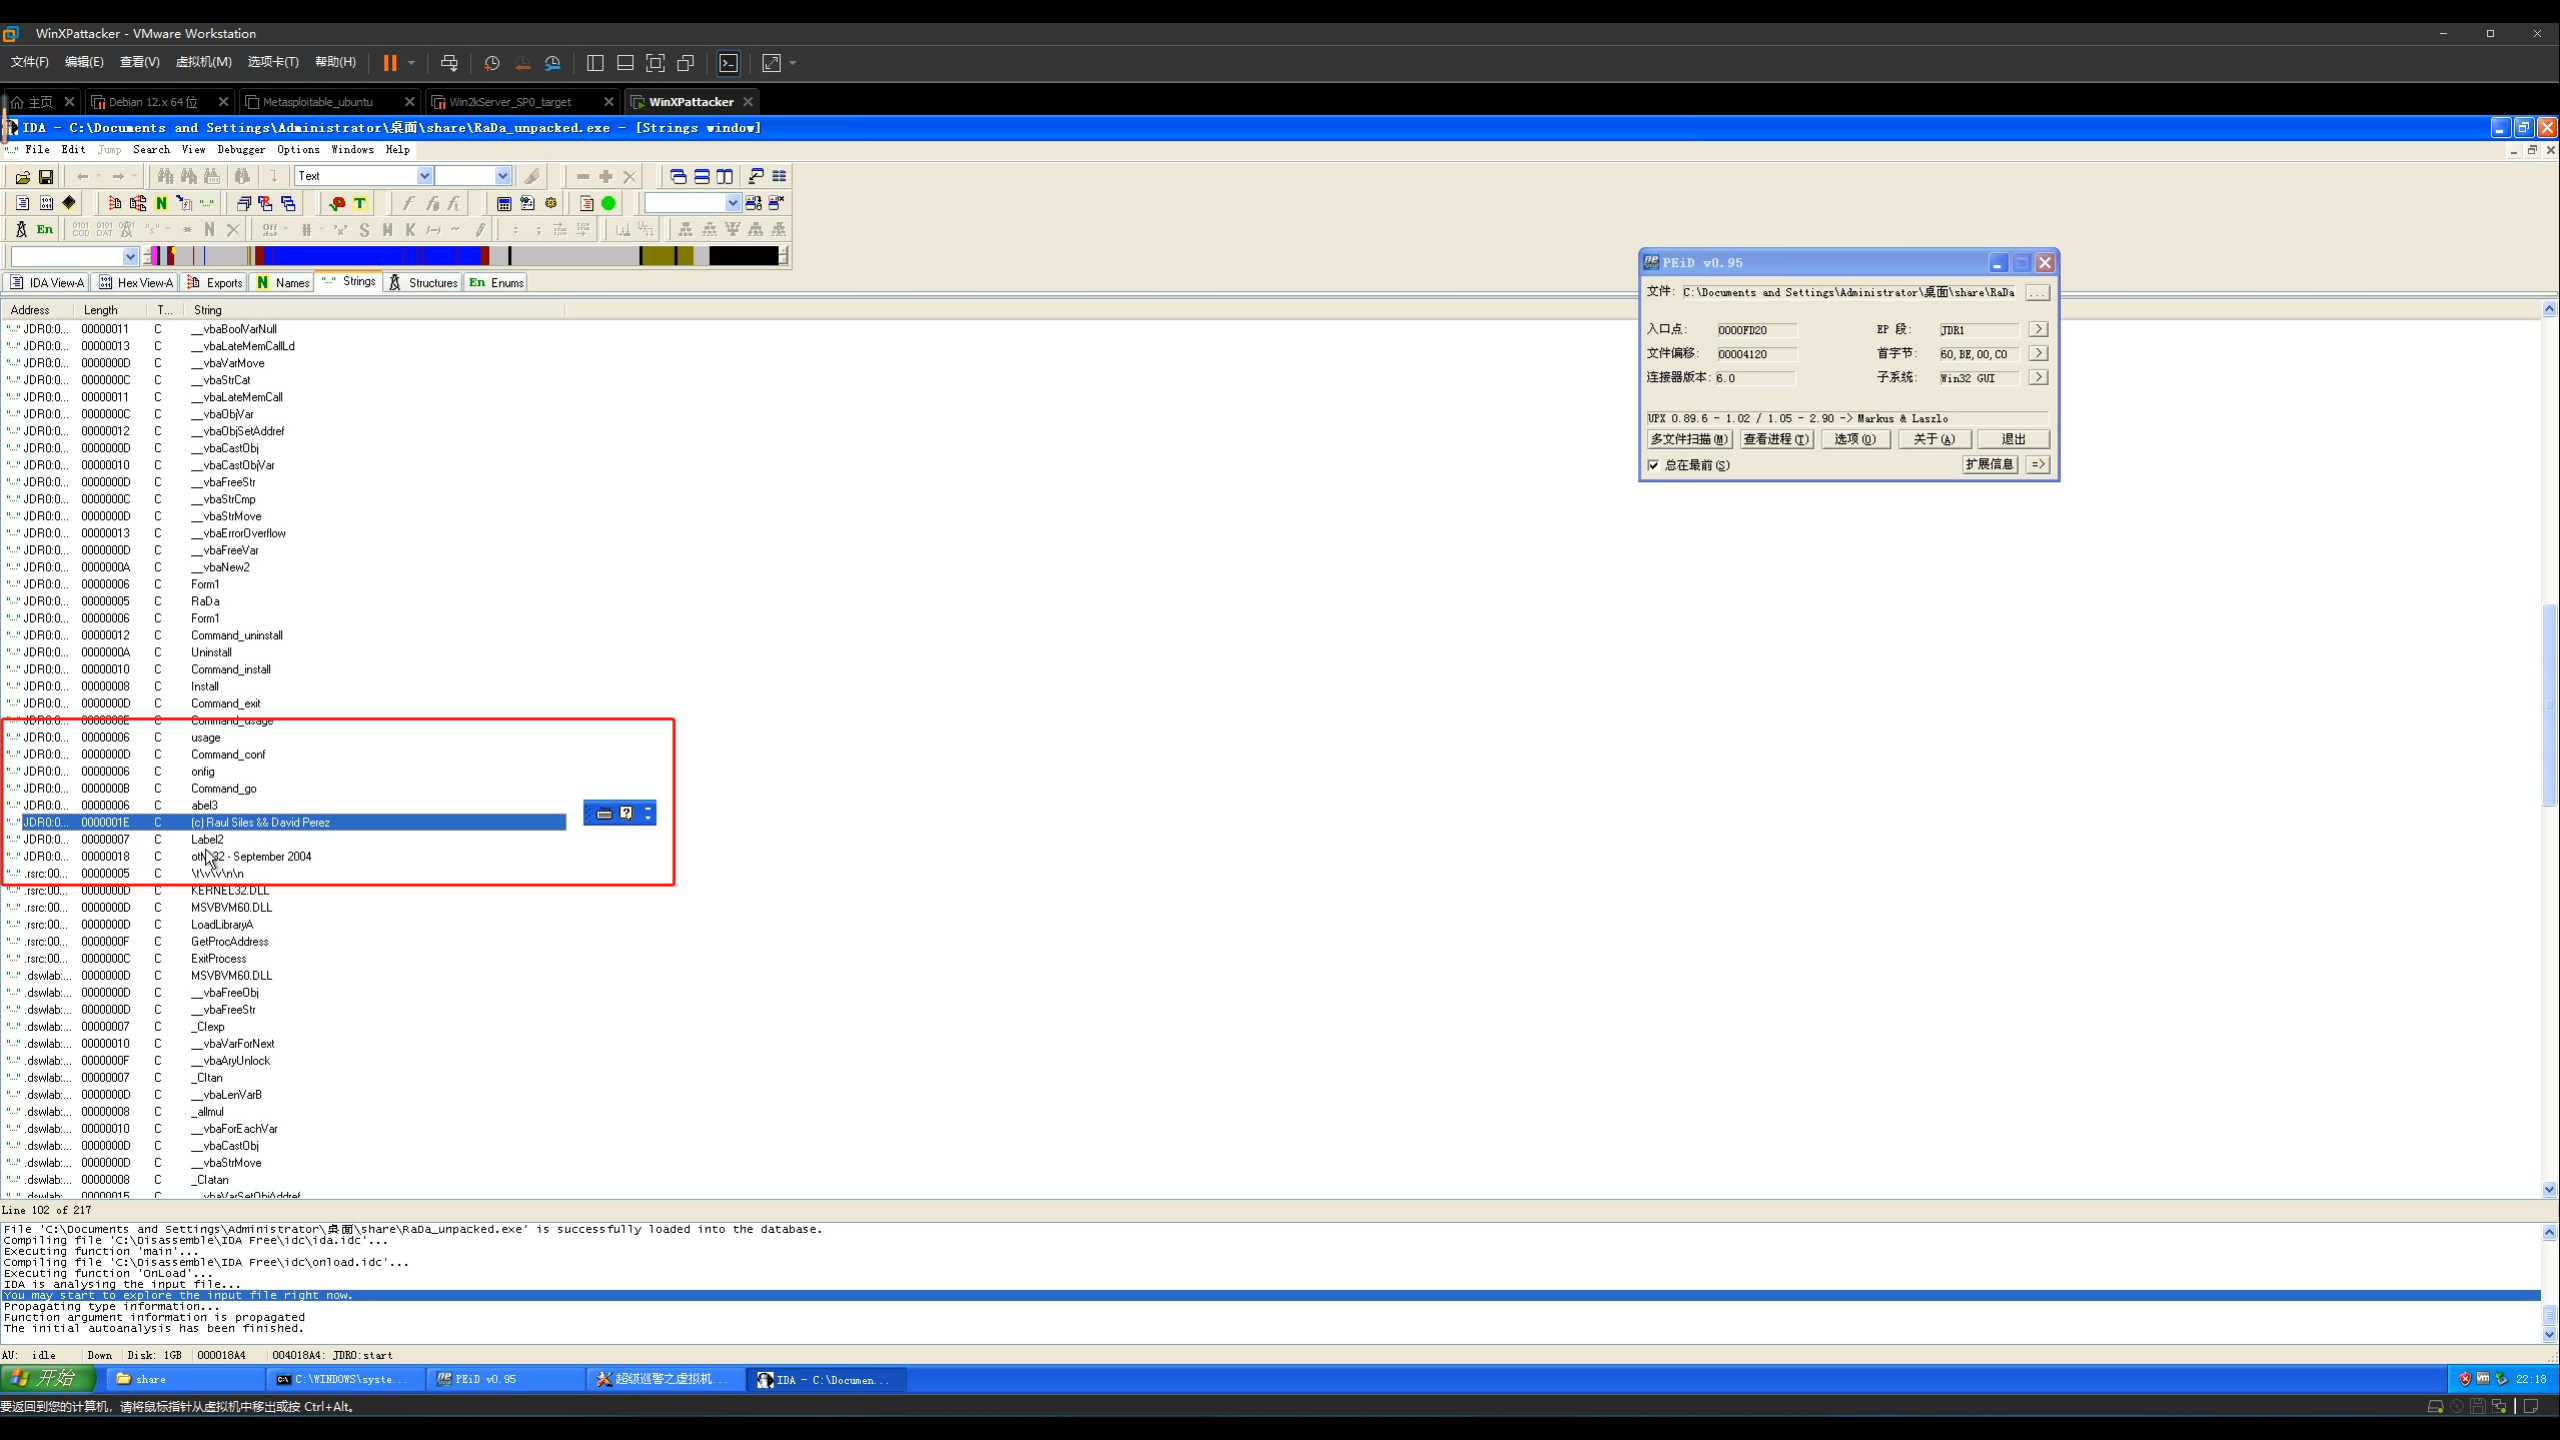Click the blue region of navigation color band
The width and height of the screenshot is (2560, 1440).
(370, 257)
